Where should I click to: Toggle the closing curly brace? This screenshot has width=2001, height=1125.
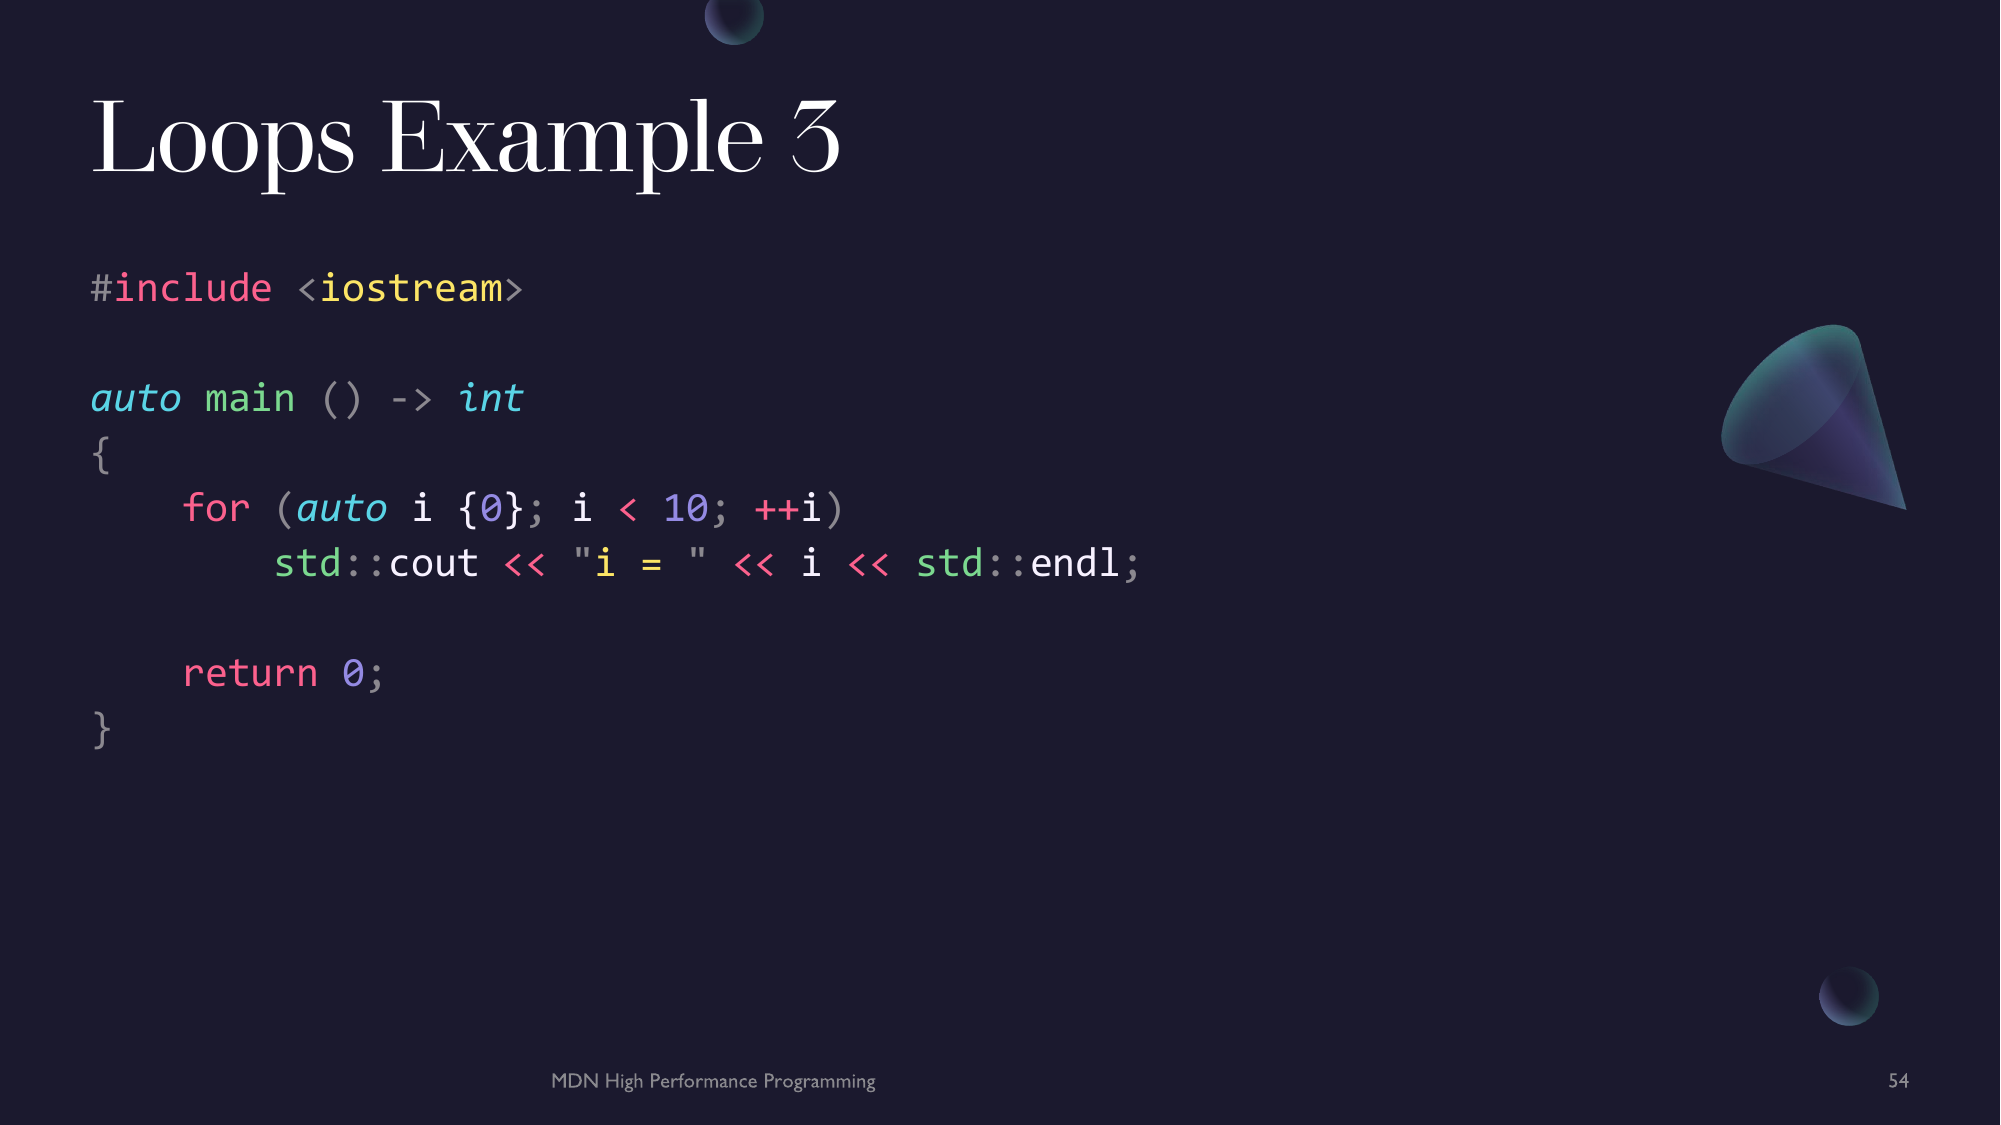tap(102, 727)
